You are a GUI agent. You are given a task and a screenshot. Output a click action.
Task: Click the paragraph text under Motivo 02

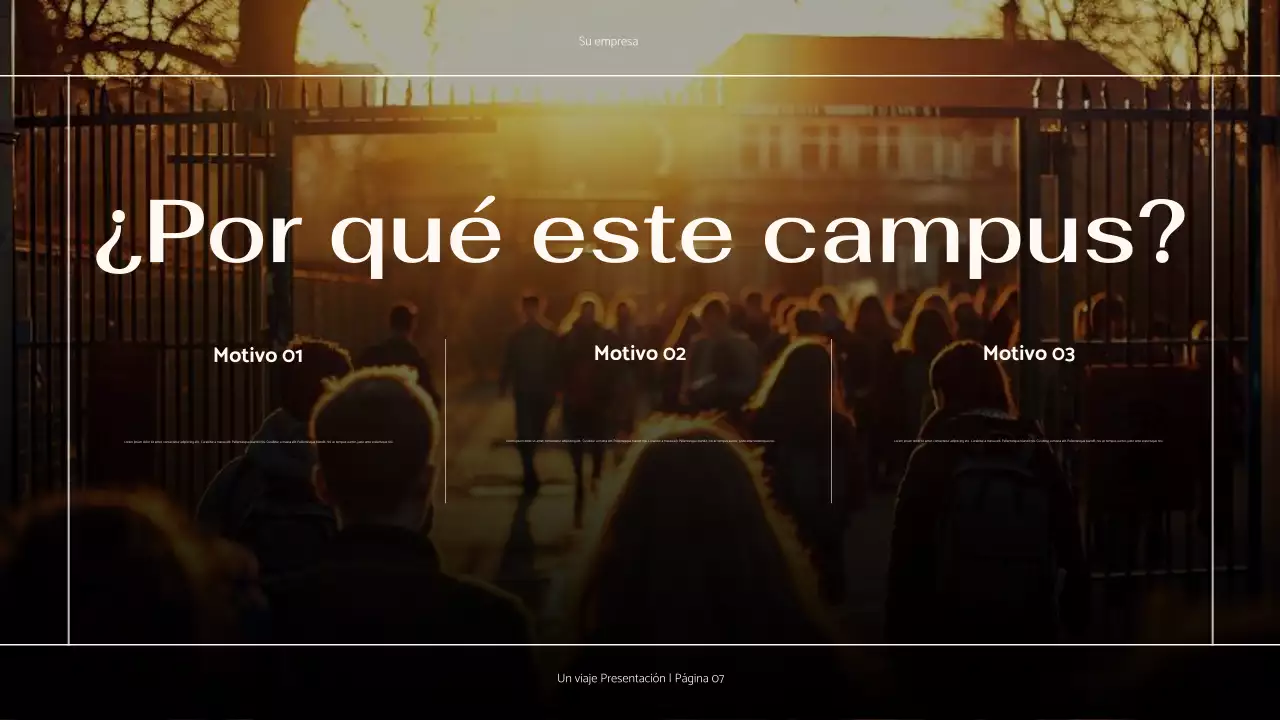point(640,438)
